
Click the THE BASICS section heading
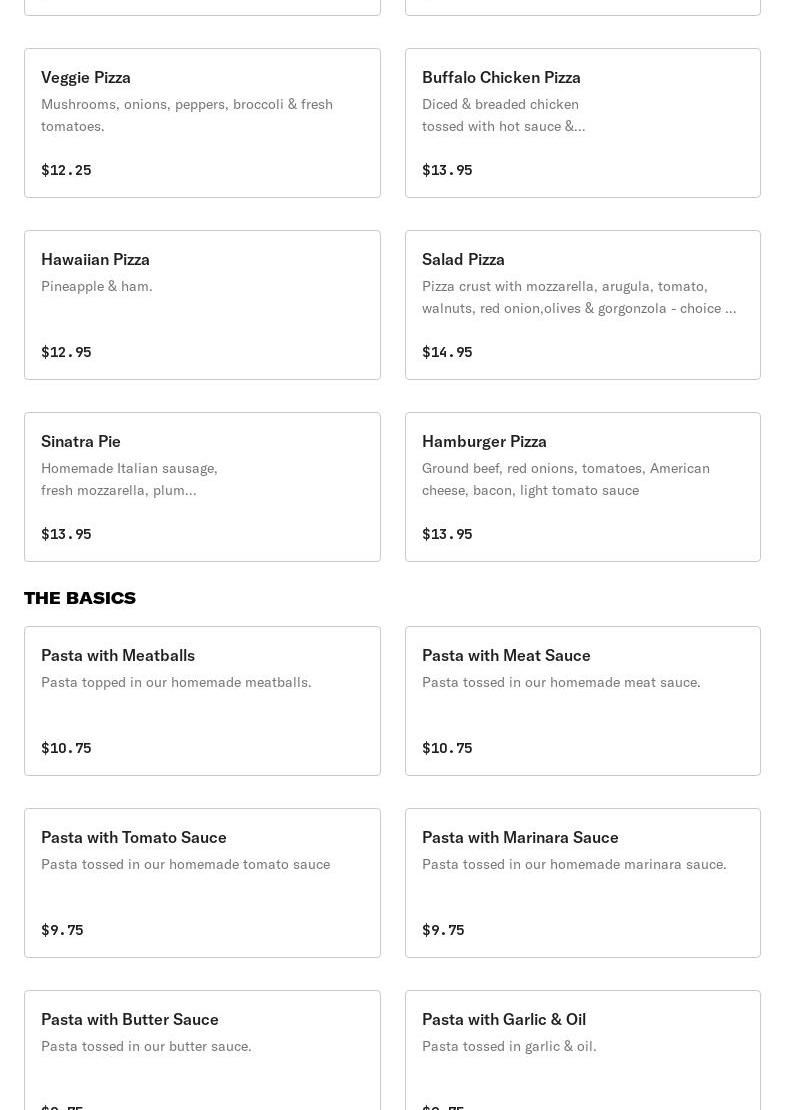click(80, 598)
